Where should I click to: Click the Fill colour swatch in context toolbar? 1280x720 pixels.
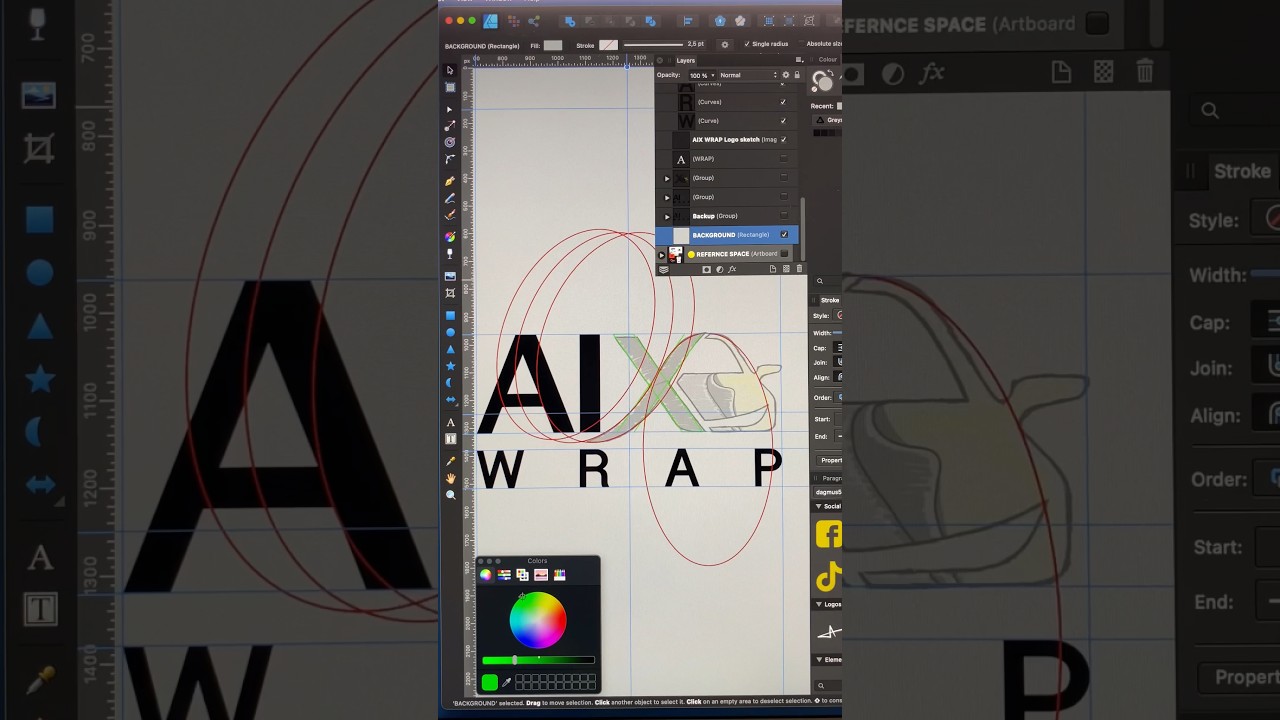[553, 45]
